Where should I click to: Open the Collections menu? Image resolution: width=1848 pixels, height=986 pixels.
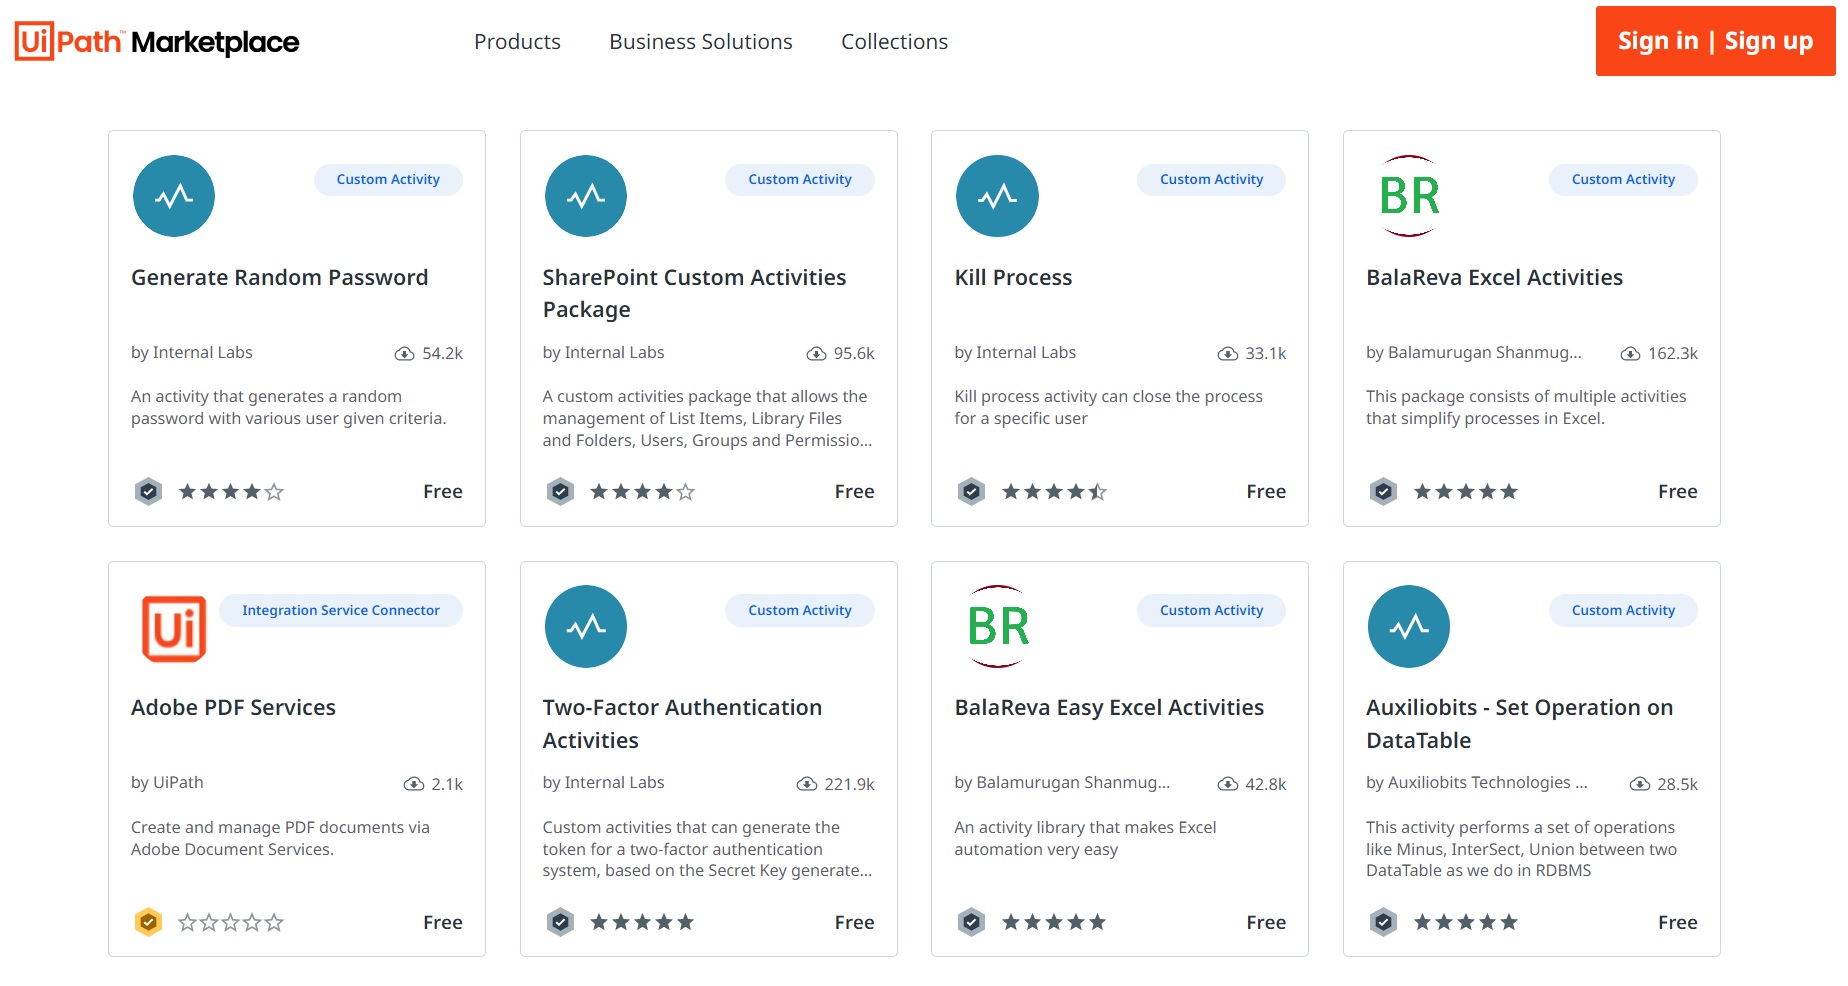tap(894, 42)
